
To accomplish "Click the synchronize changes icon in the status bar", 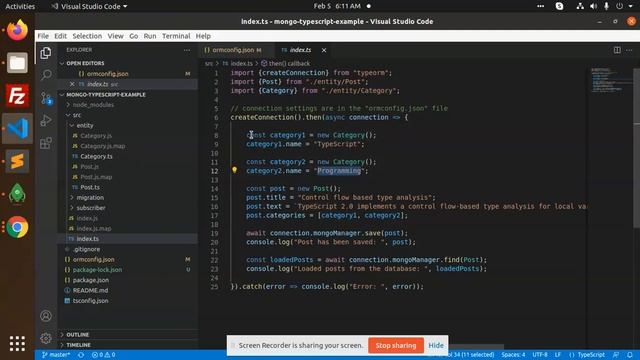I will 81,355.
